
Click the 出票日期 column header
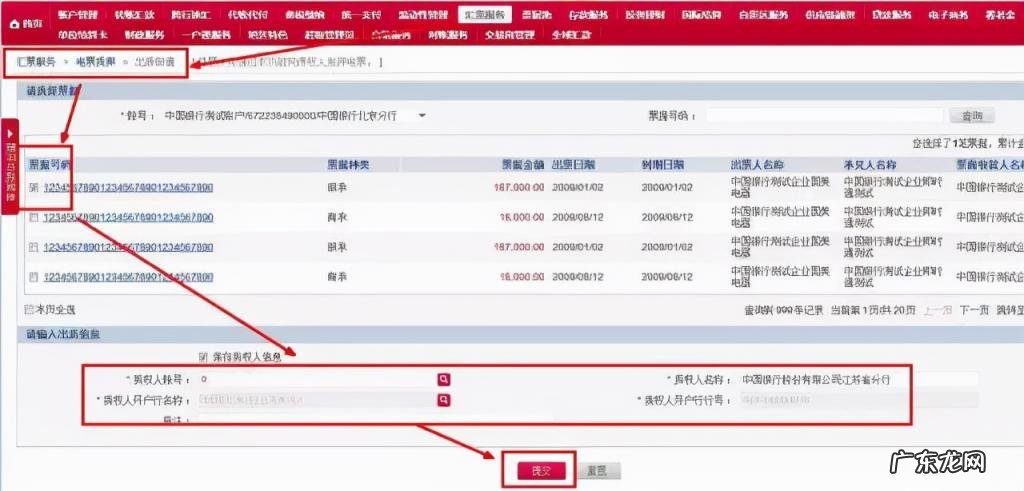(573, 165)
